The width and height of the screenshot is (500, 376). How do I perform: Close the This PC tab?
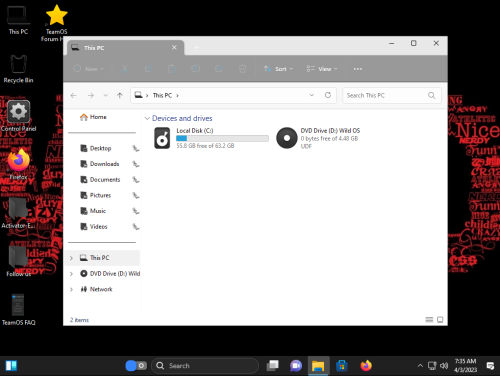pyautogui.click(x=174, y=48)
